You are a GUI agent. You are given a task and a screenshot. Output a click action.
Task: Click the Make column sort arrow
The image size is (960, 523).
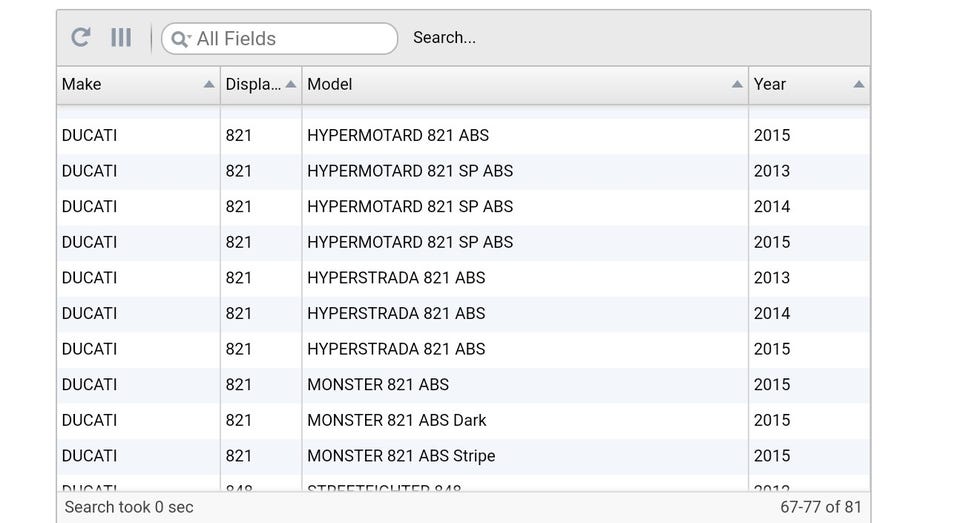[209, 85]
